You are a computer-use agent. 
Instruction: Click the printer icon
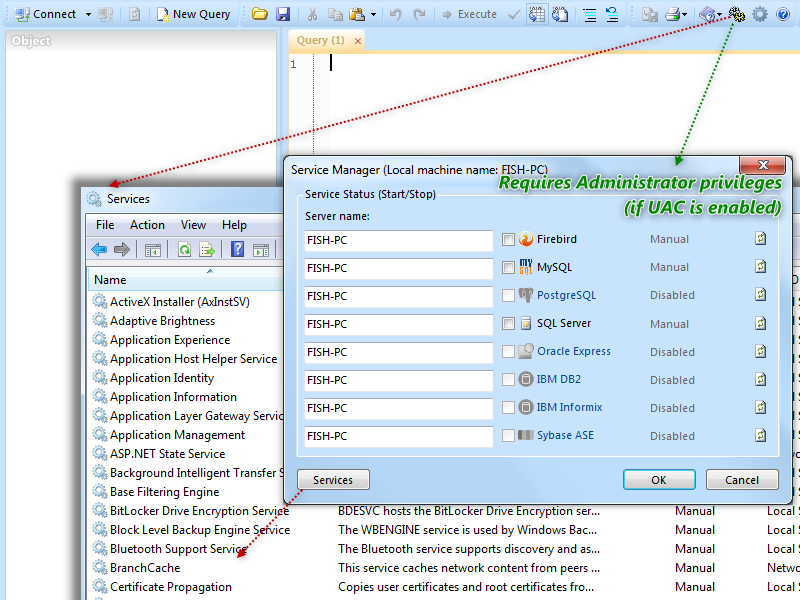point(673,14)
